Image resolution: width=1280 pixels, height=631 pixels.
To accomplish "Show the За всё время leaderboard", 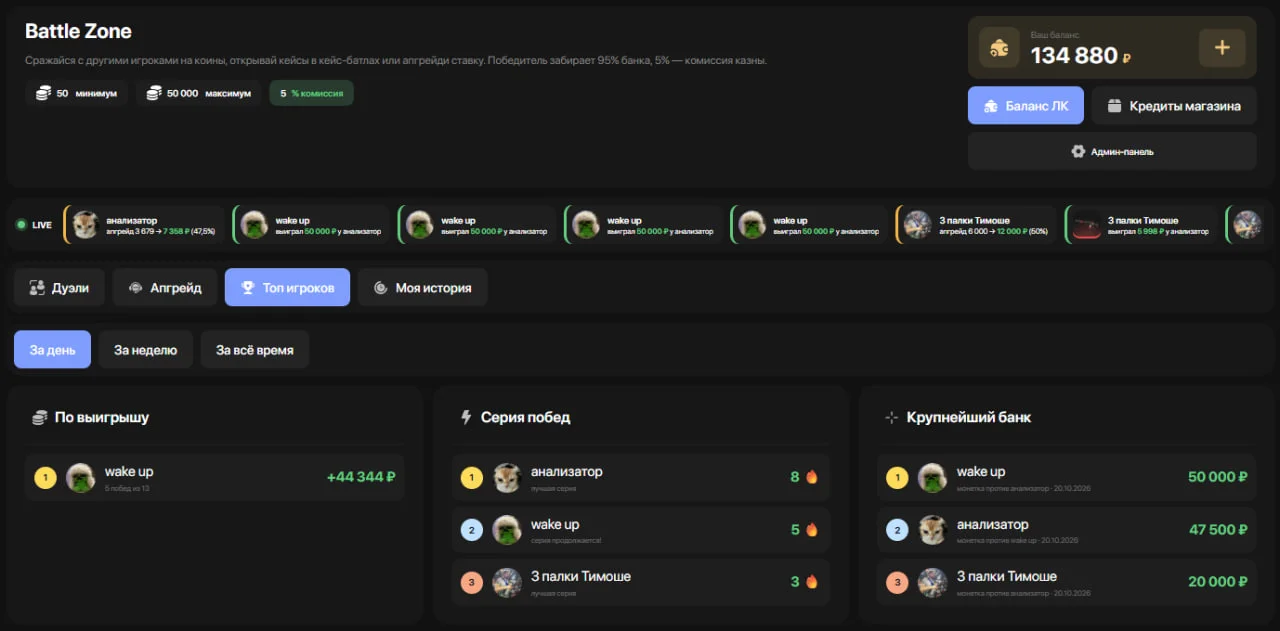I will 255,350.
